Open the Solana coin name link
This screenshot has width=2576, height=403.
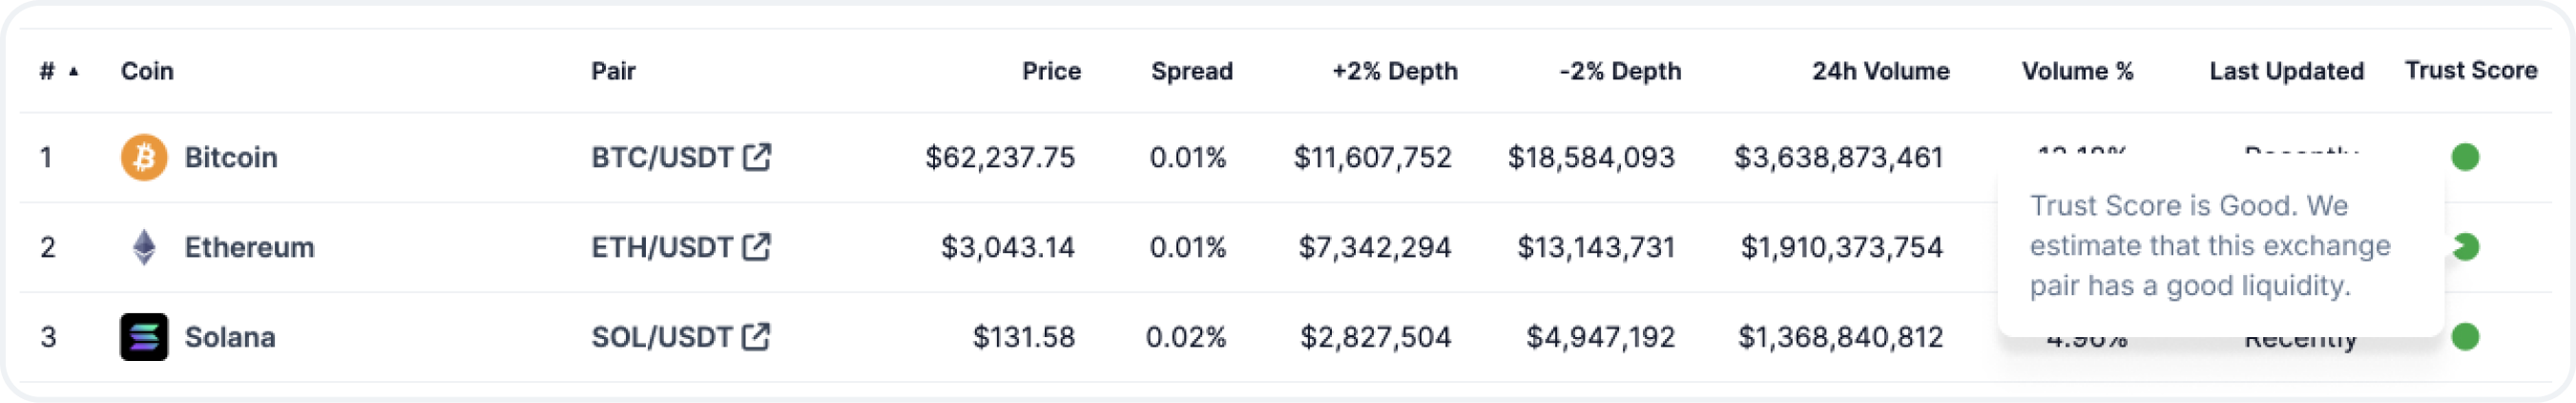click(x=230, y=337)
